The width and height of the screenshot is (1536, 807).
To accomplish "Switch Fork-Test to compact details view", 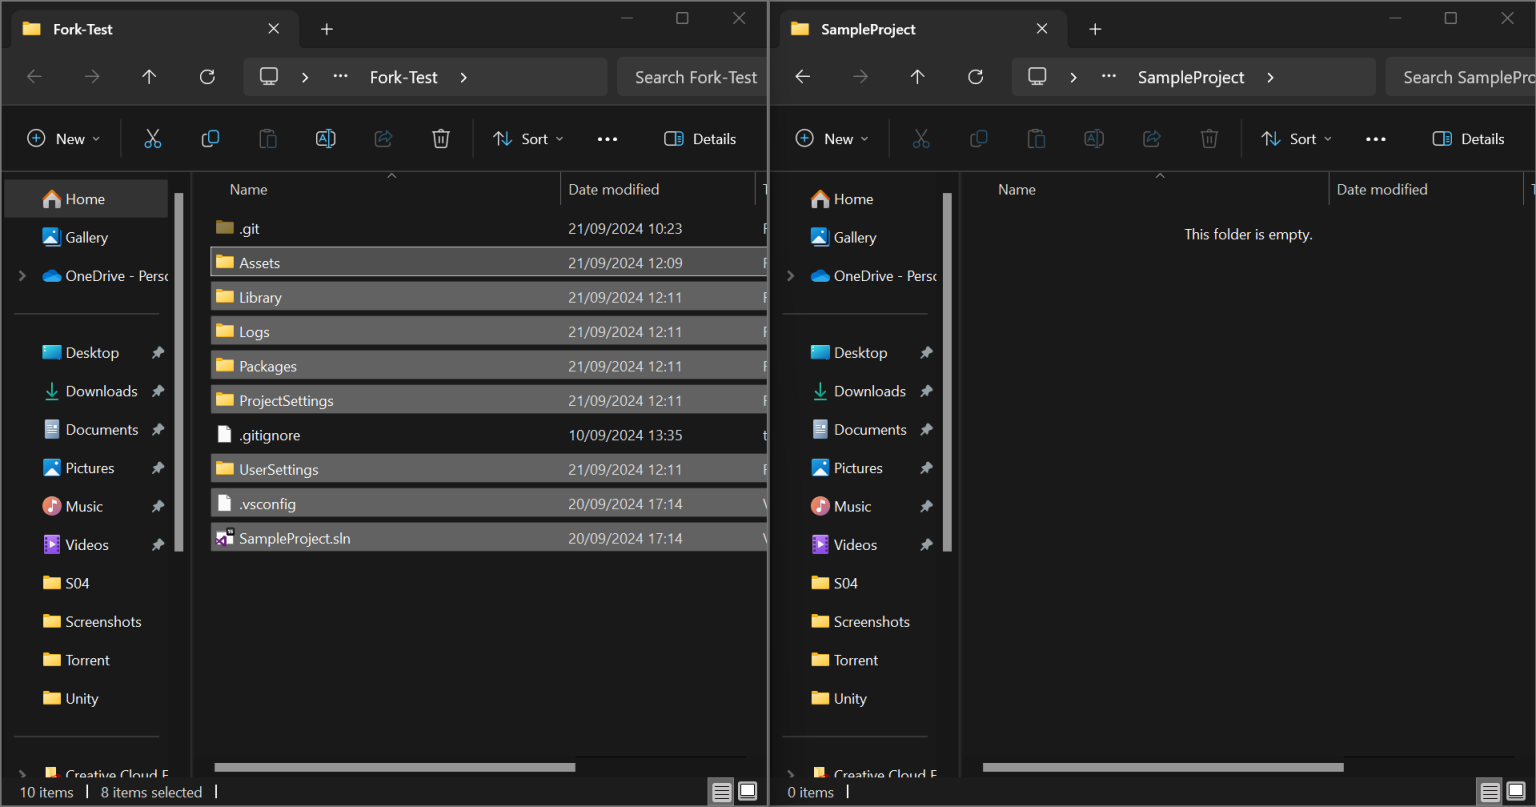I will click(721, 791).
